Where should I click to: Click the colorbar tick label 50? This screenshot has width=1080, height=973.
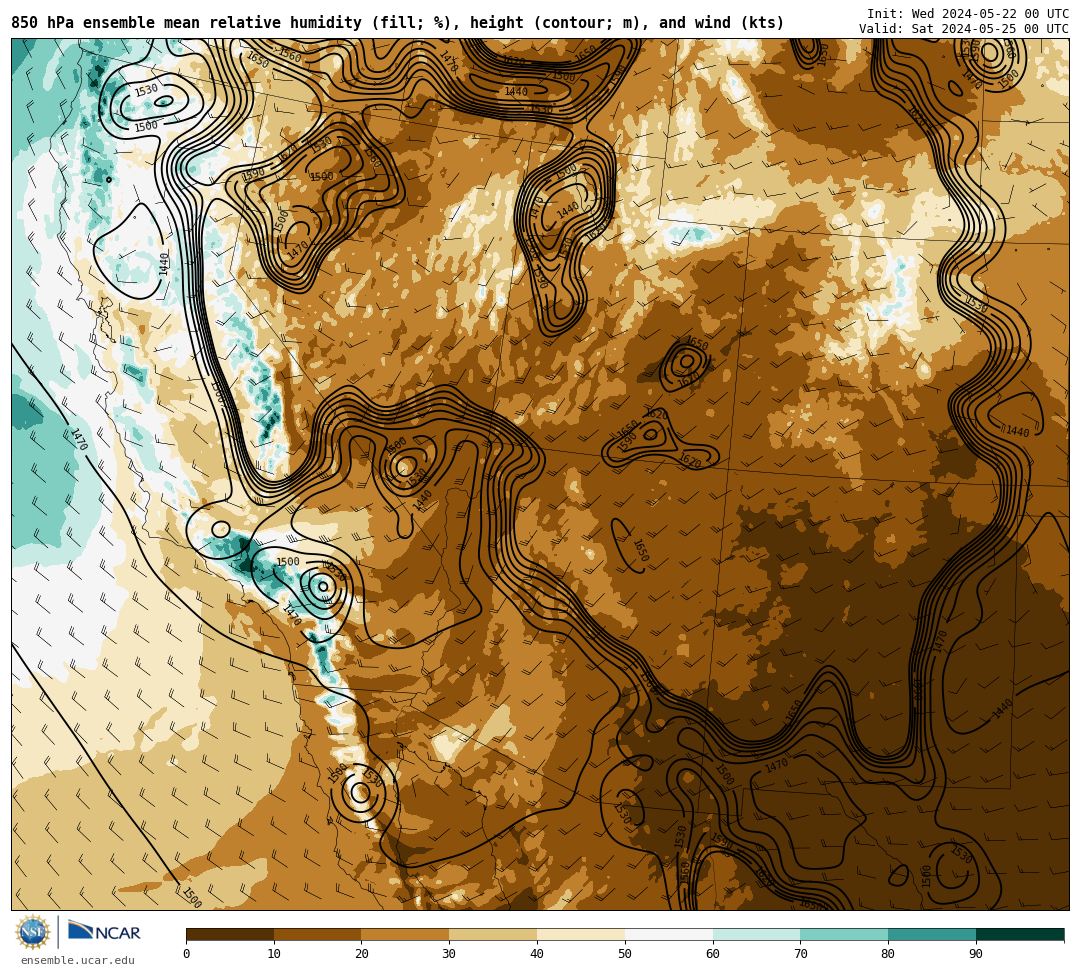(x=625, y=954)
